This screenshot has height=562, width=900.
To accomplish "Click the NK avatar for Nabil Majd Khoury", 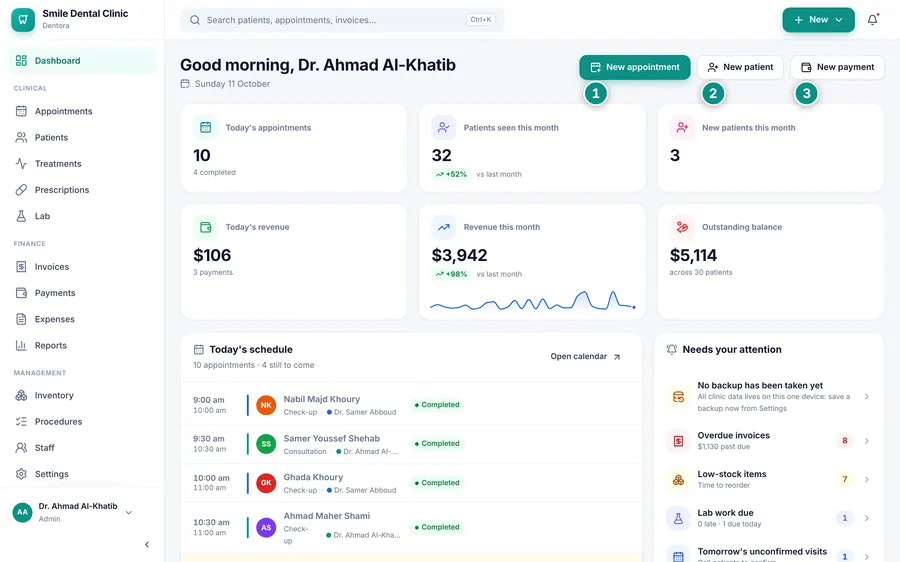I will pyautogui.click(x=266, y=405).
